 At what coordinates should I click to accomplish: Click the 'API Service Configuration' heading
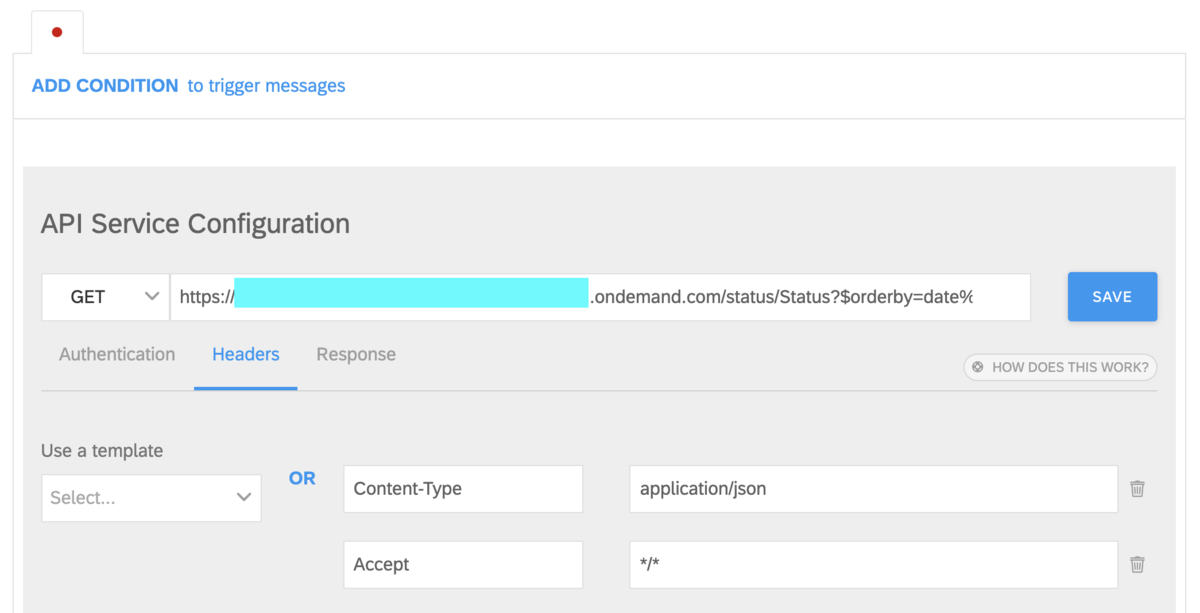coord(195,223)
